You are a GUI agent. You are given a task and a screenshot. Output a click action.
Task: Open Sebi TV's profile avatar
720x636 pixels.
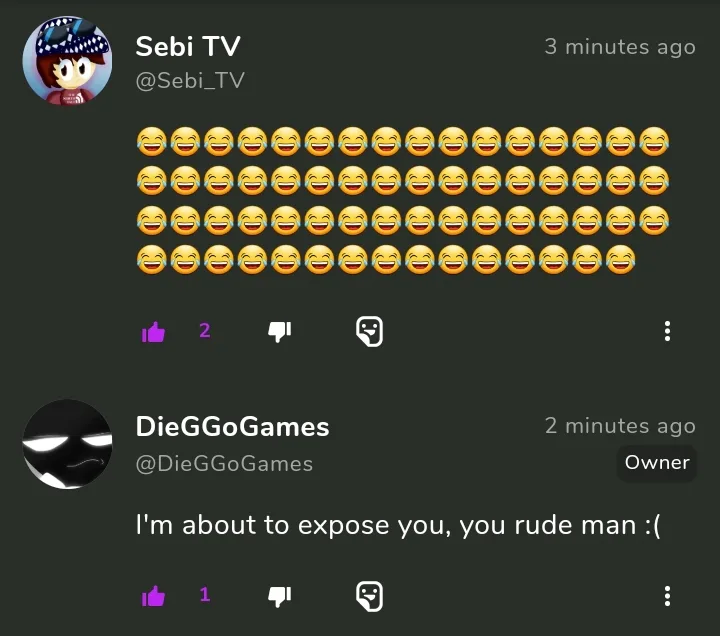pos(68,61)
